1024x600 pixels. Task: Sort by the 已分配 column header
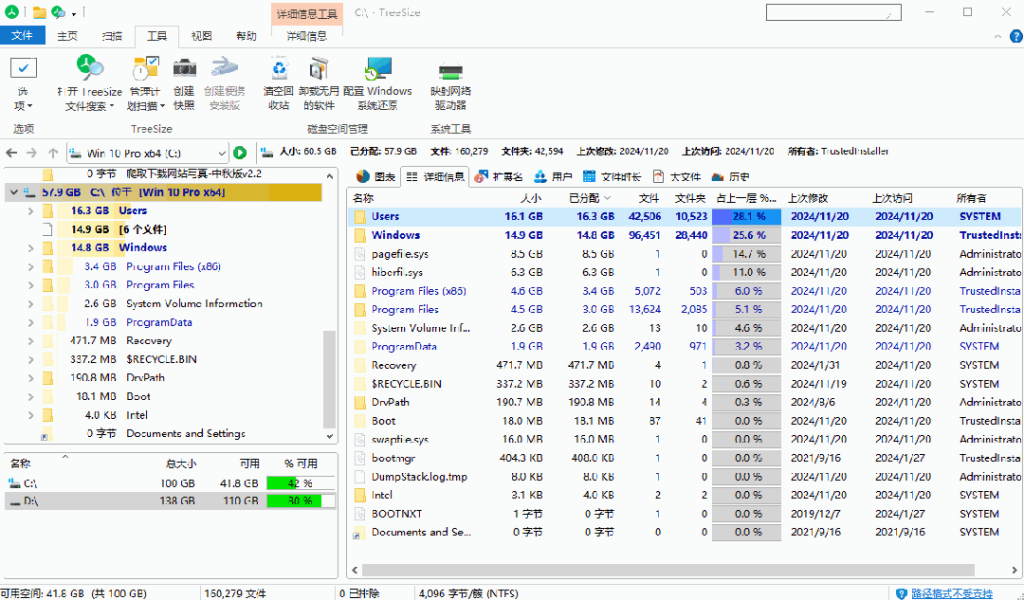[584, 198]
